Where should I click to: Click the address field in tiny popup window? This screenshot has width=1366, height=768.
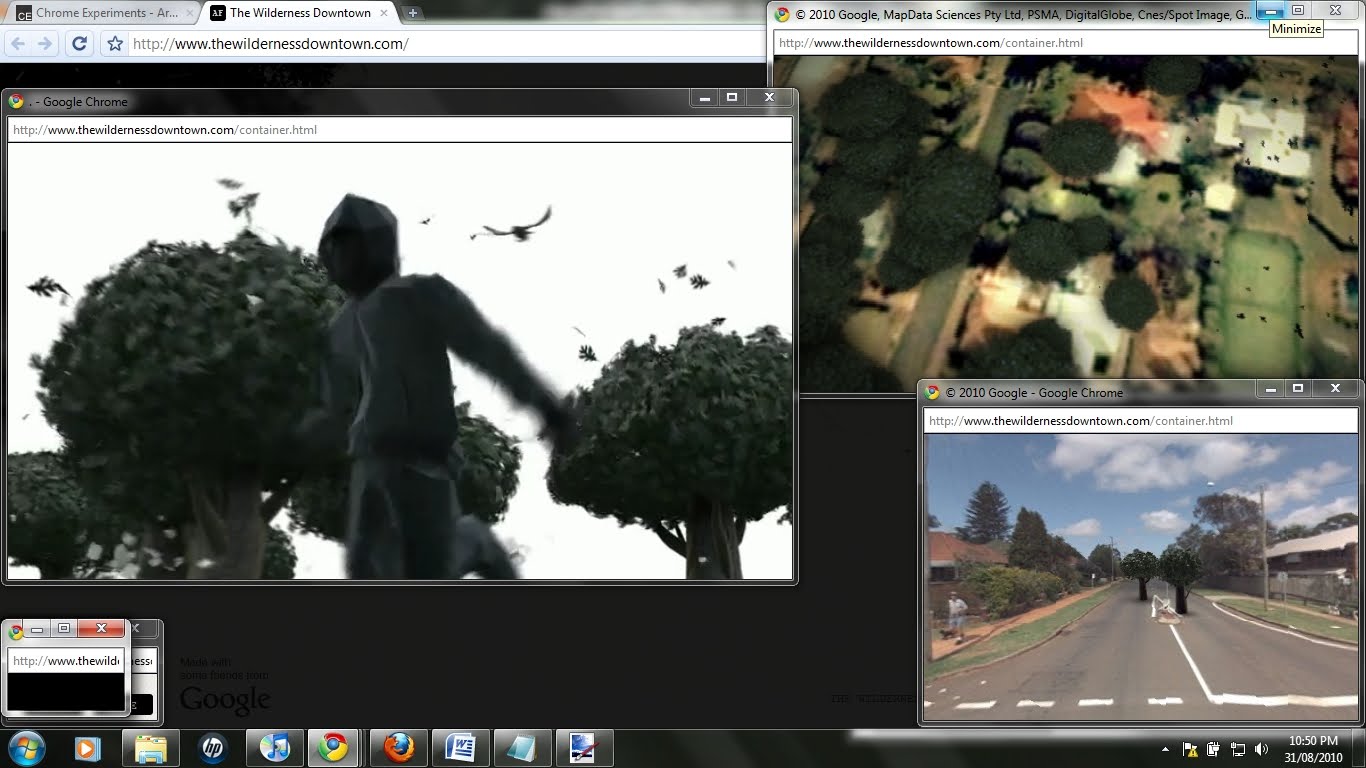tap(66, 661)
